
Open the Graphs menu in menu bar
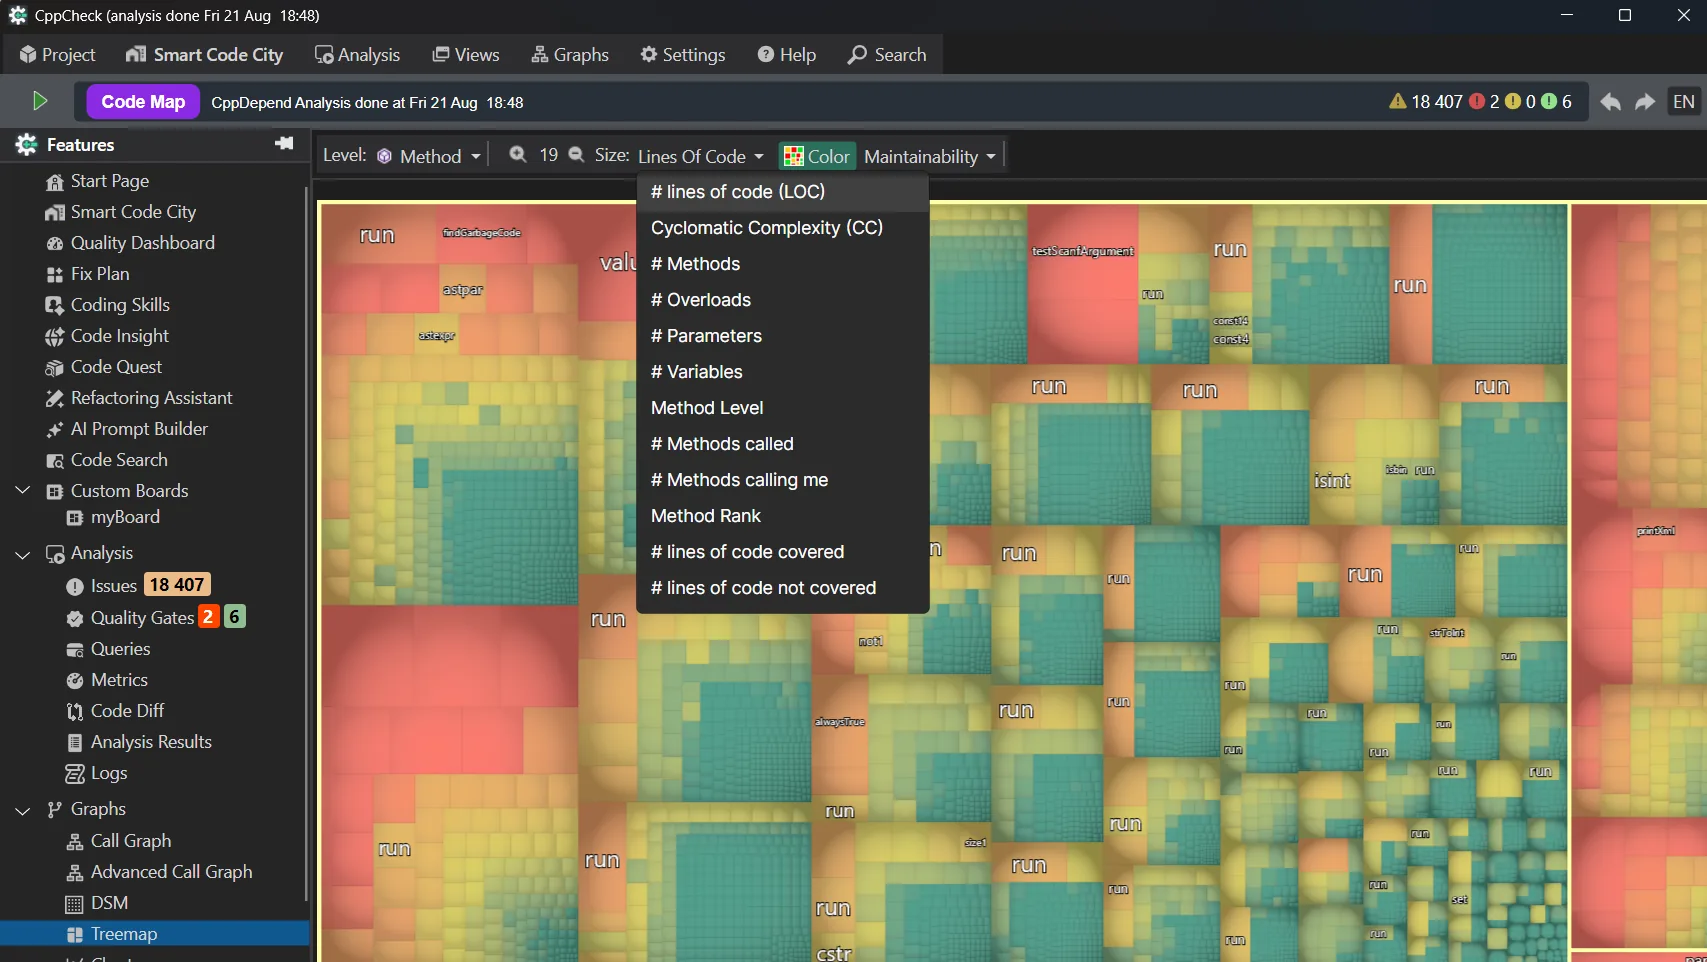point(570,54)
